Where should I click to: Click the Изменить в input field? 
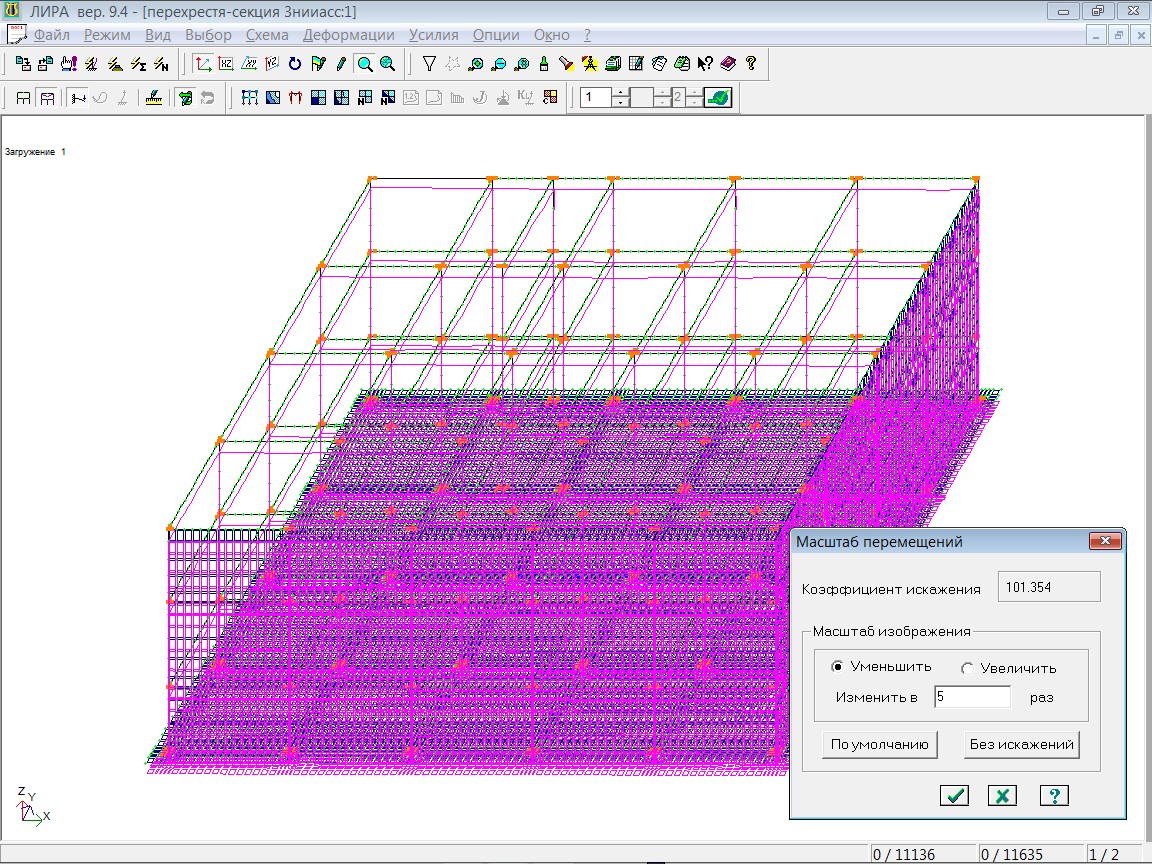(971, 697)
